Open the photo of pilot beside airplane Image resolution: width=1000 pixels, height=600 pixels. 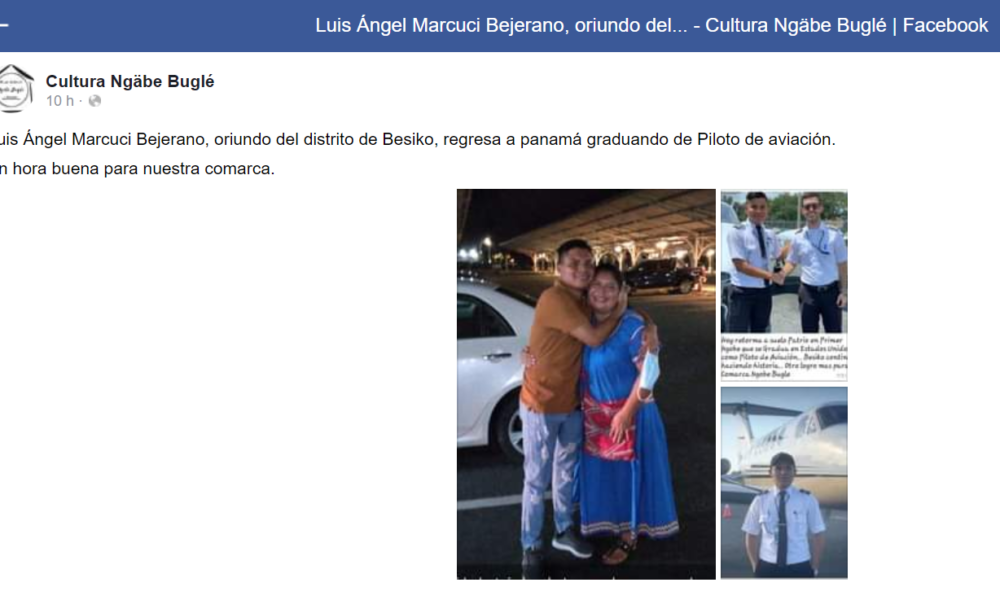[x=784, y=483]
